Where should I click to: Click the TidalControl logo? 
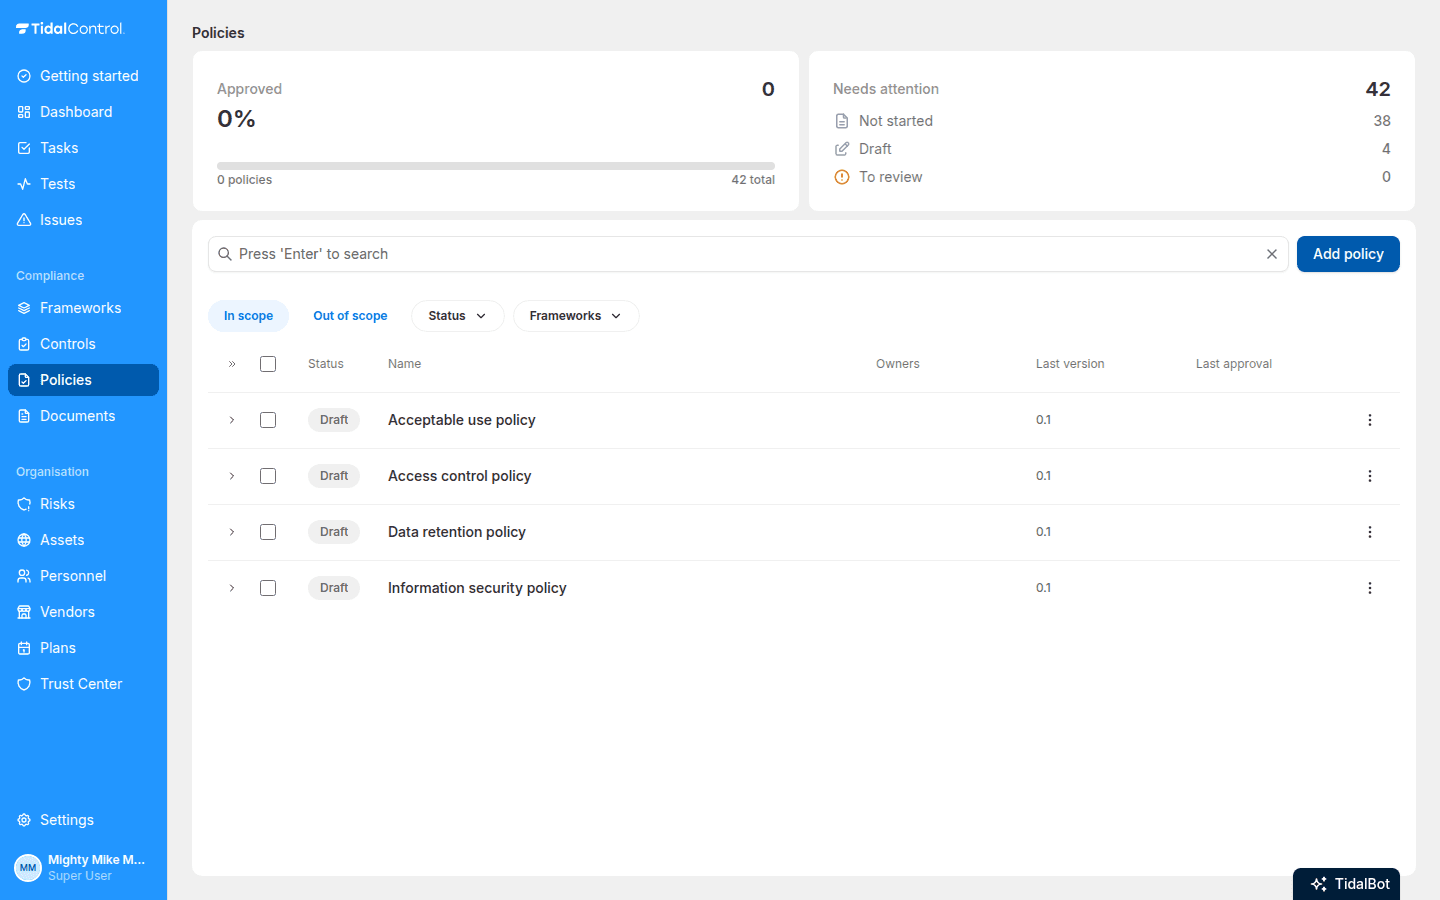pyautogui.click(x=70, y=28)
